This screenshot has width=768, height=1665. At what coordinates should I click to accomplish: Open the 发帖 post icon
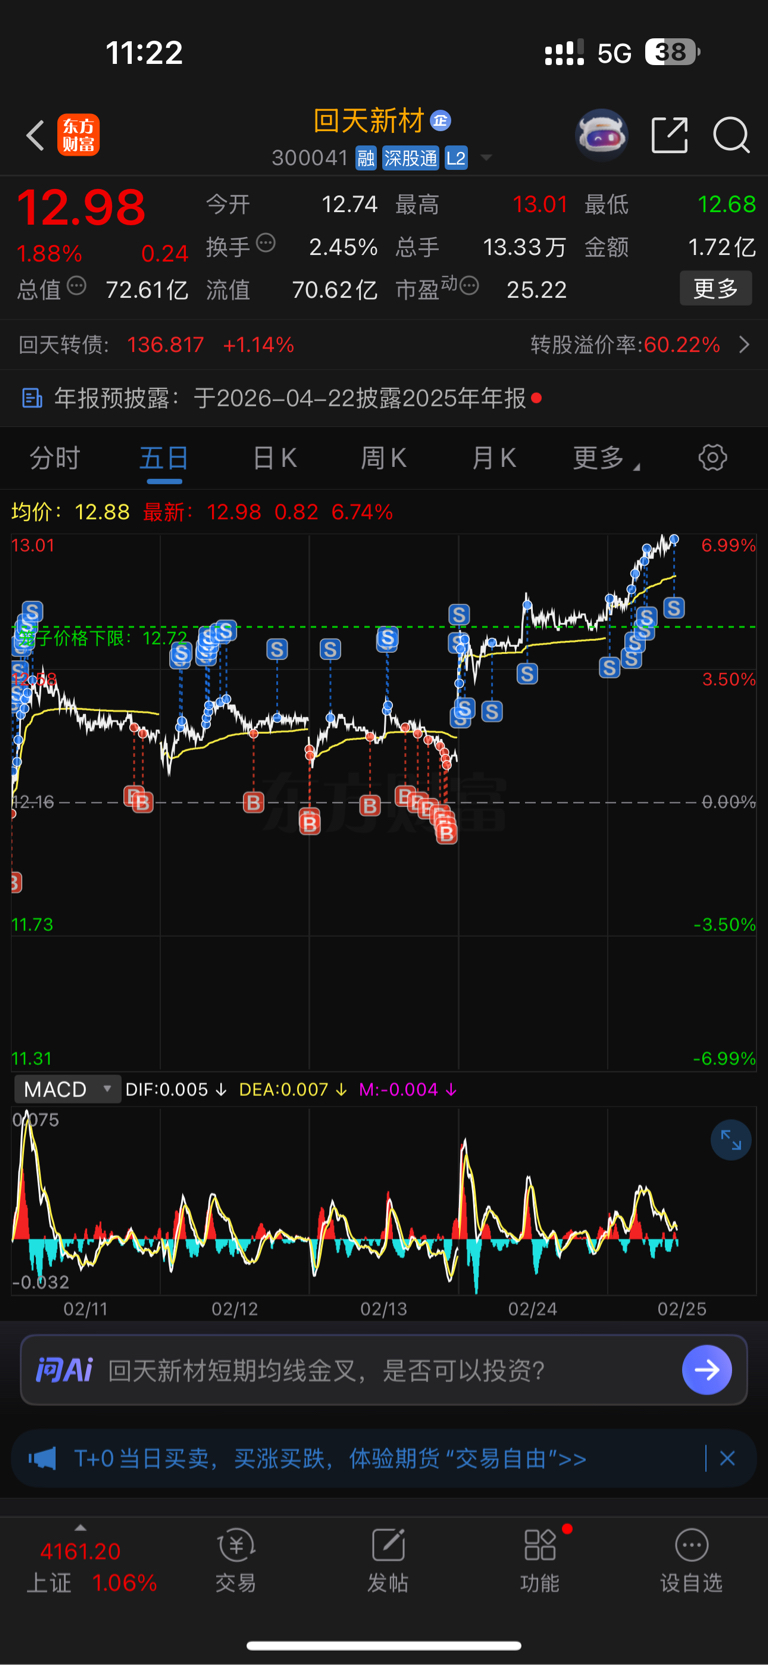pyautogui.click(x=388, y=1560)
